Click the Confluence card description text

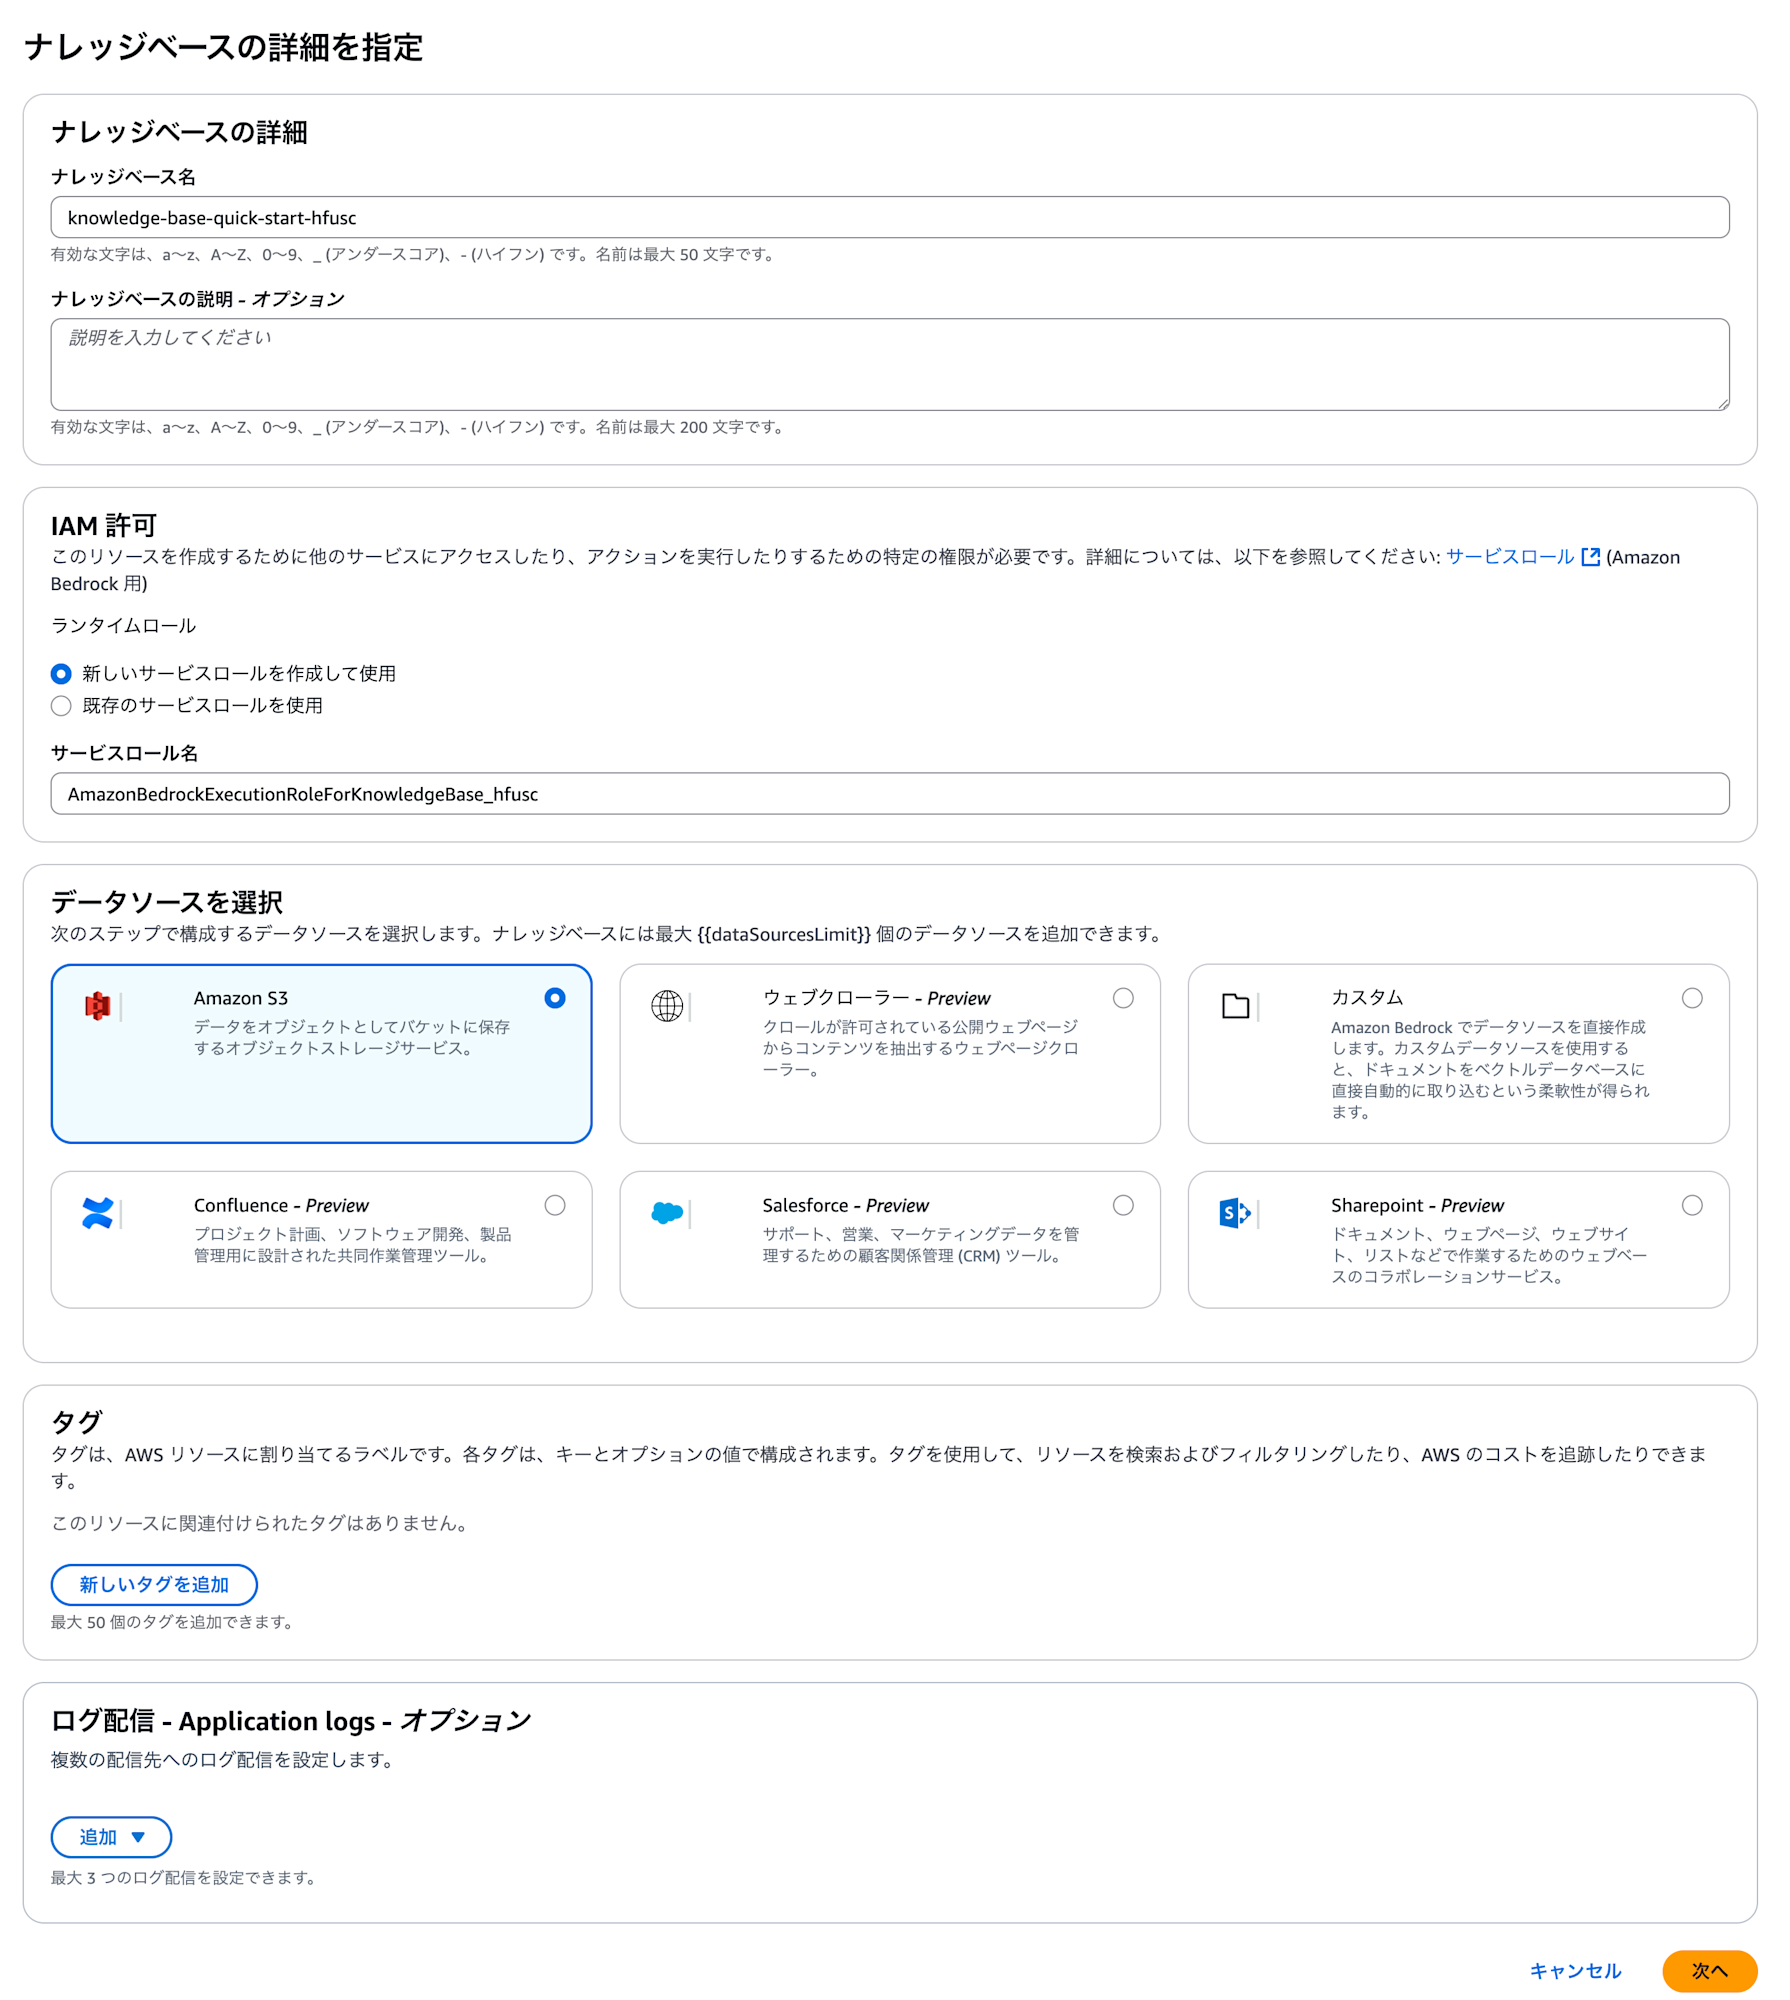(352, 1245)
